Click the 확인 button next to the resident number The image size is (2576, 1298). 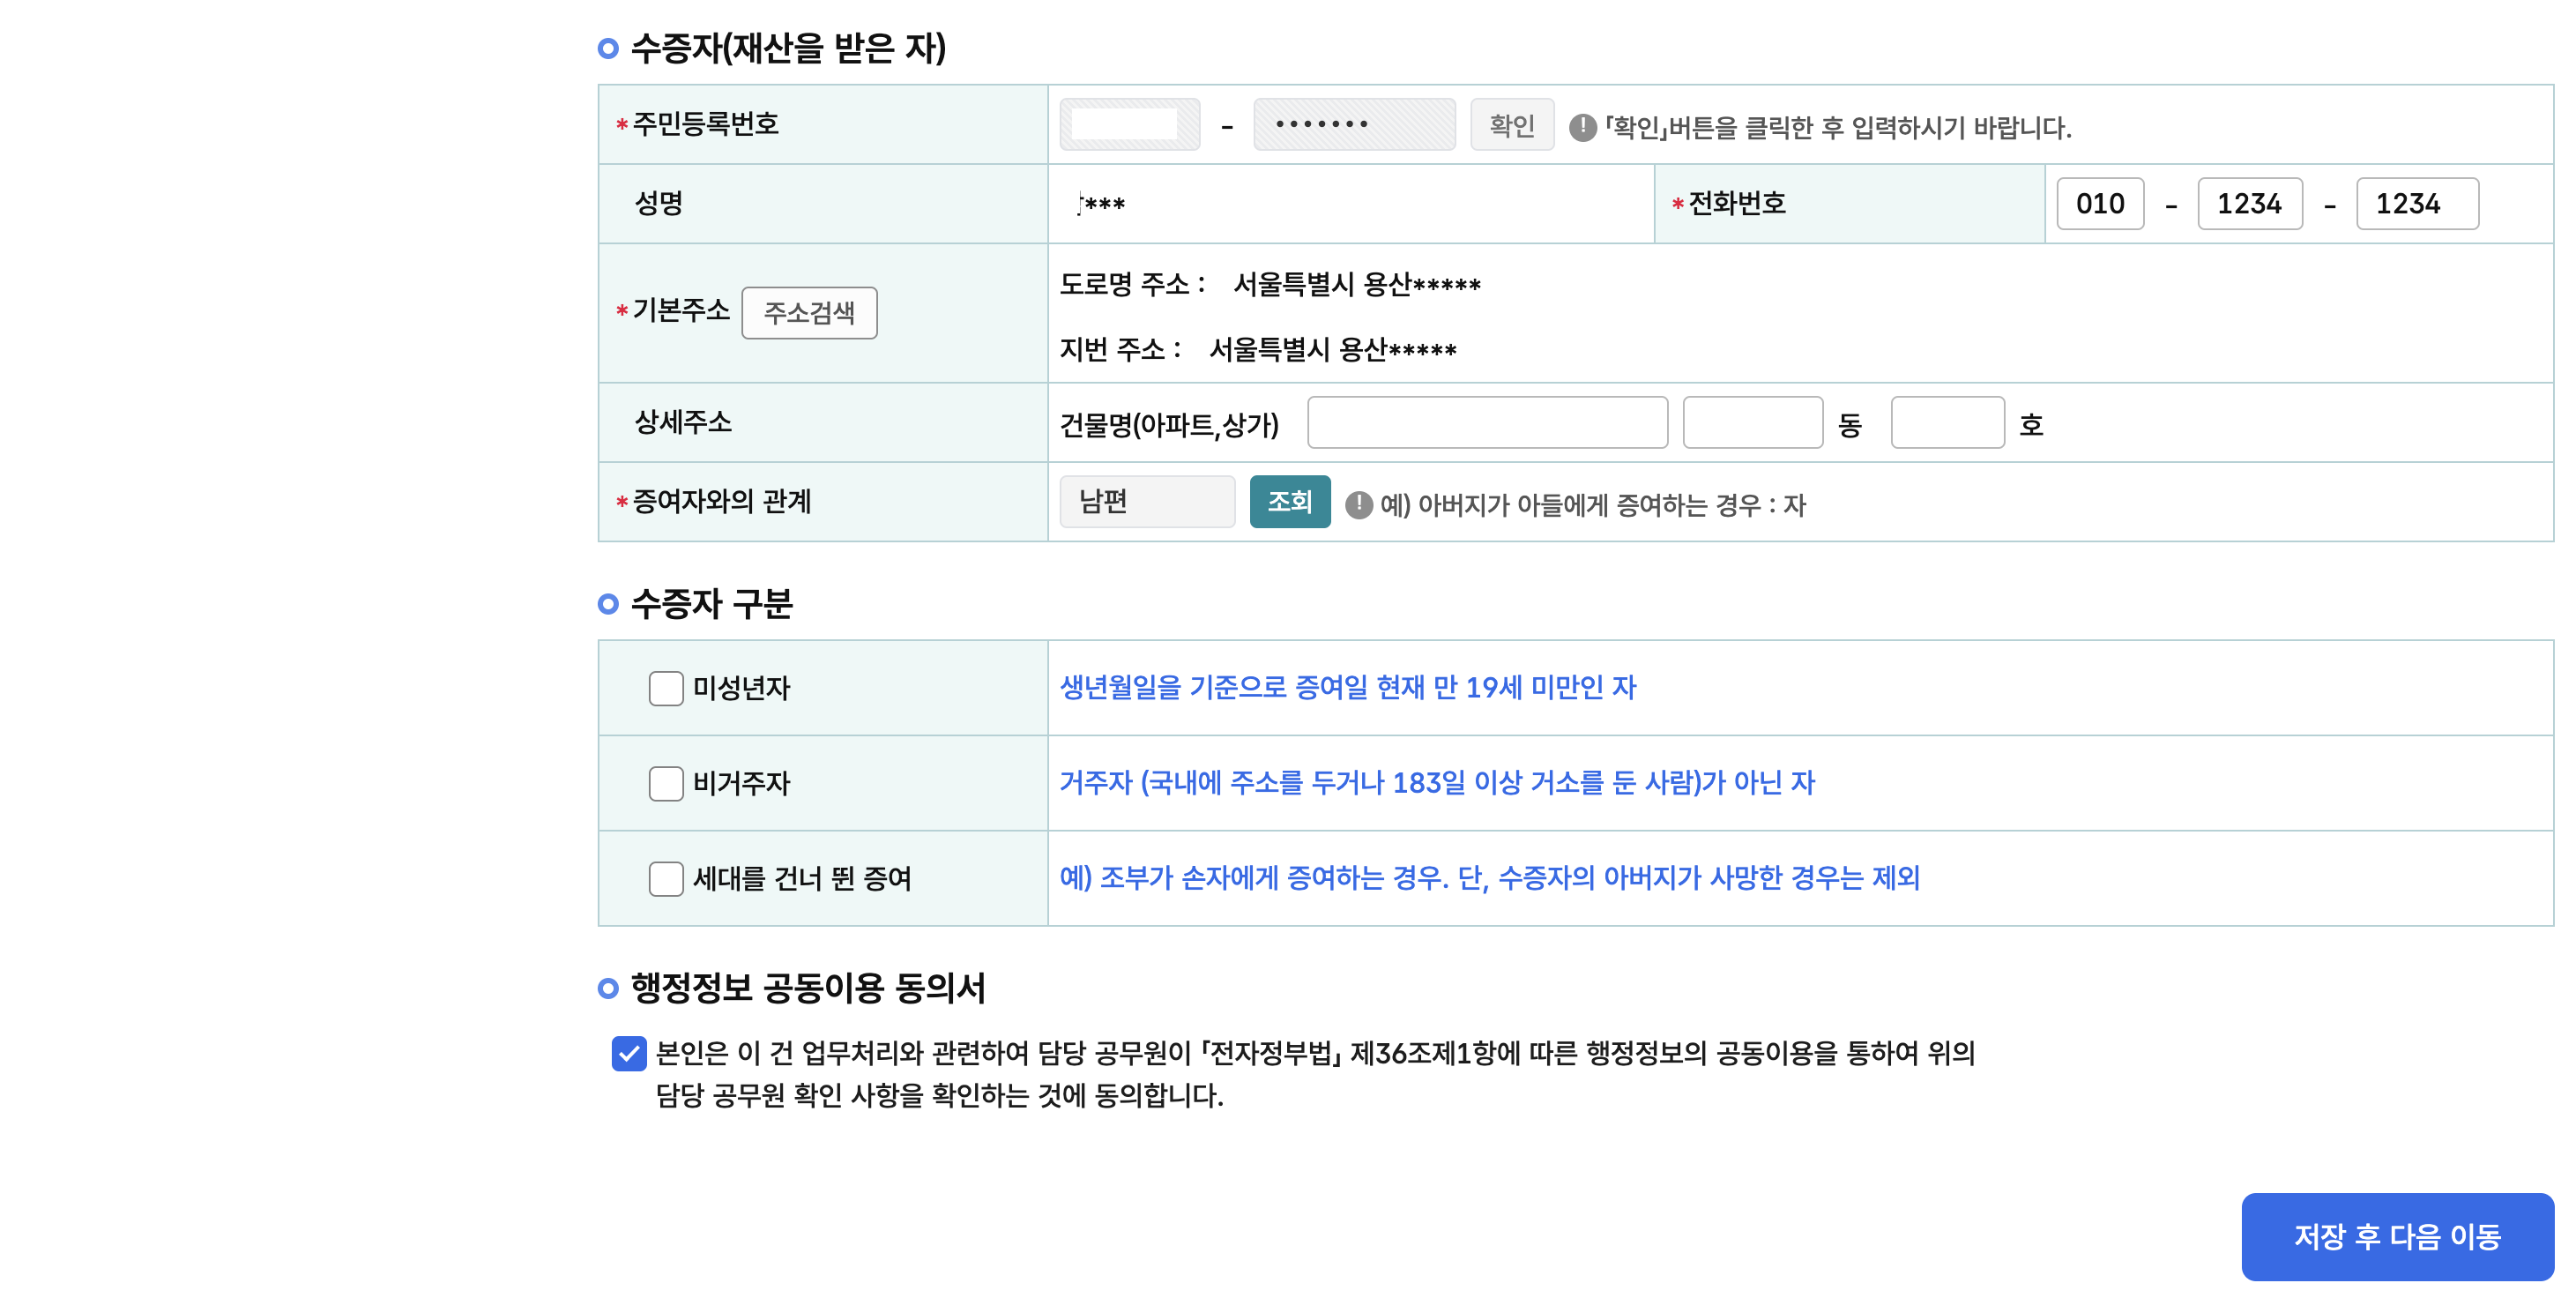coord(1511,125)
